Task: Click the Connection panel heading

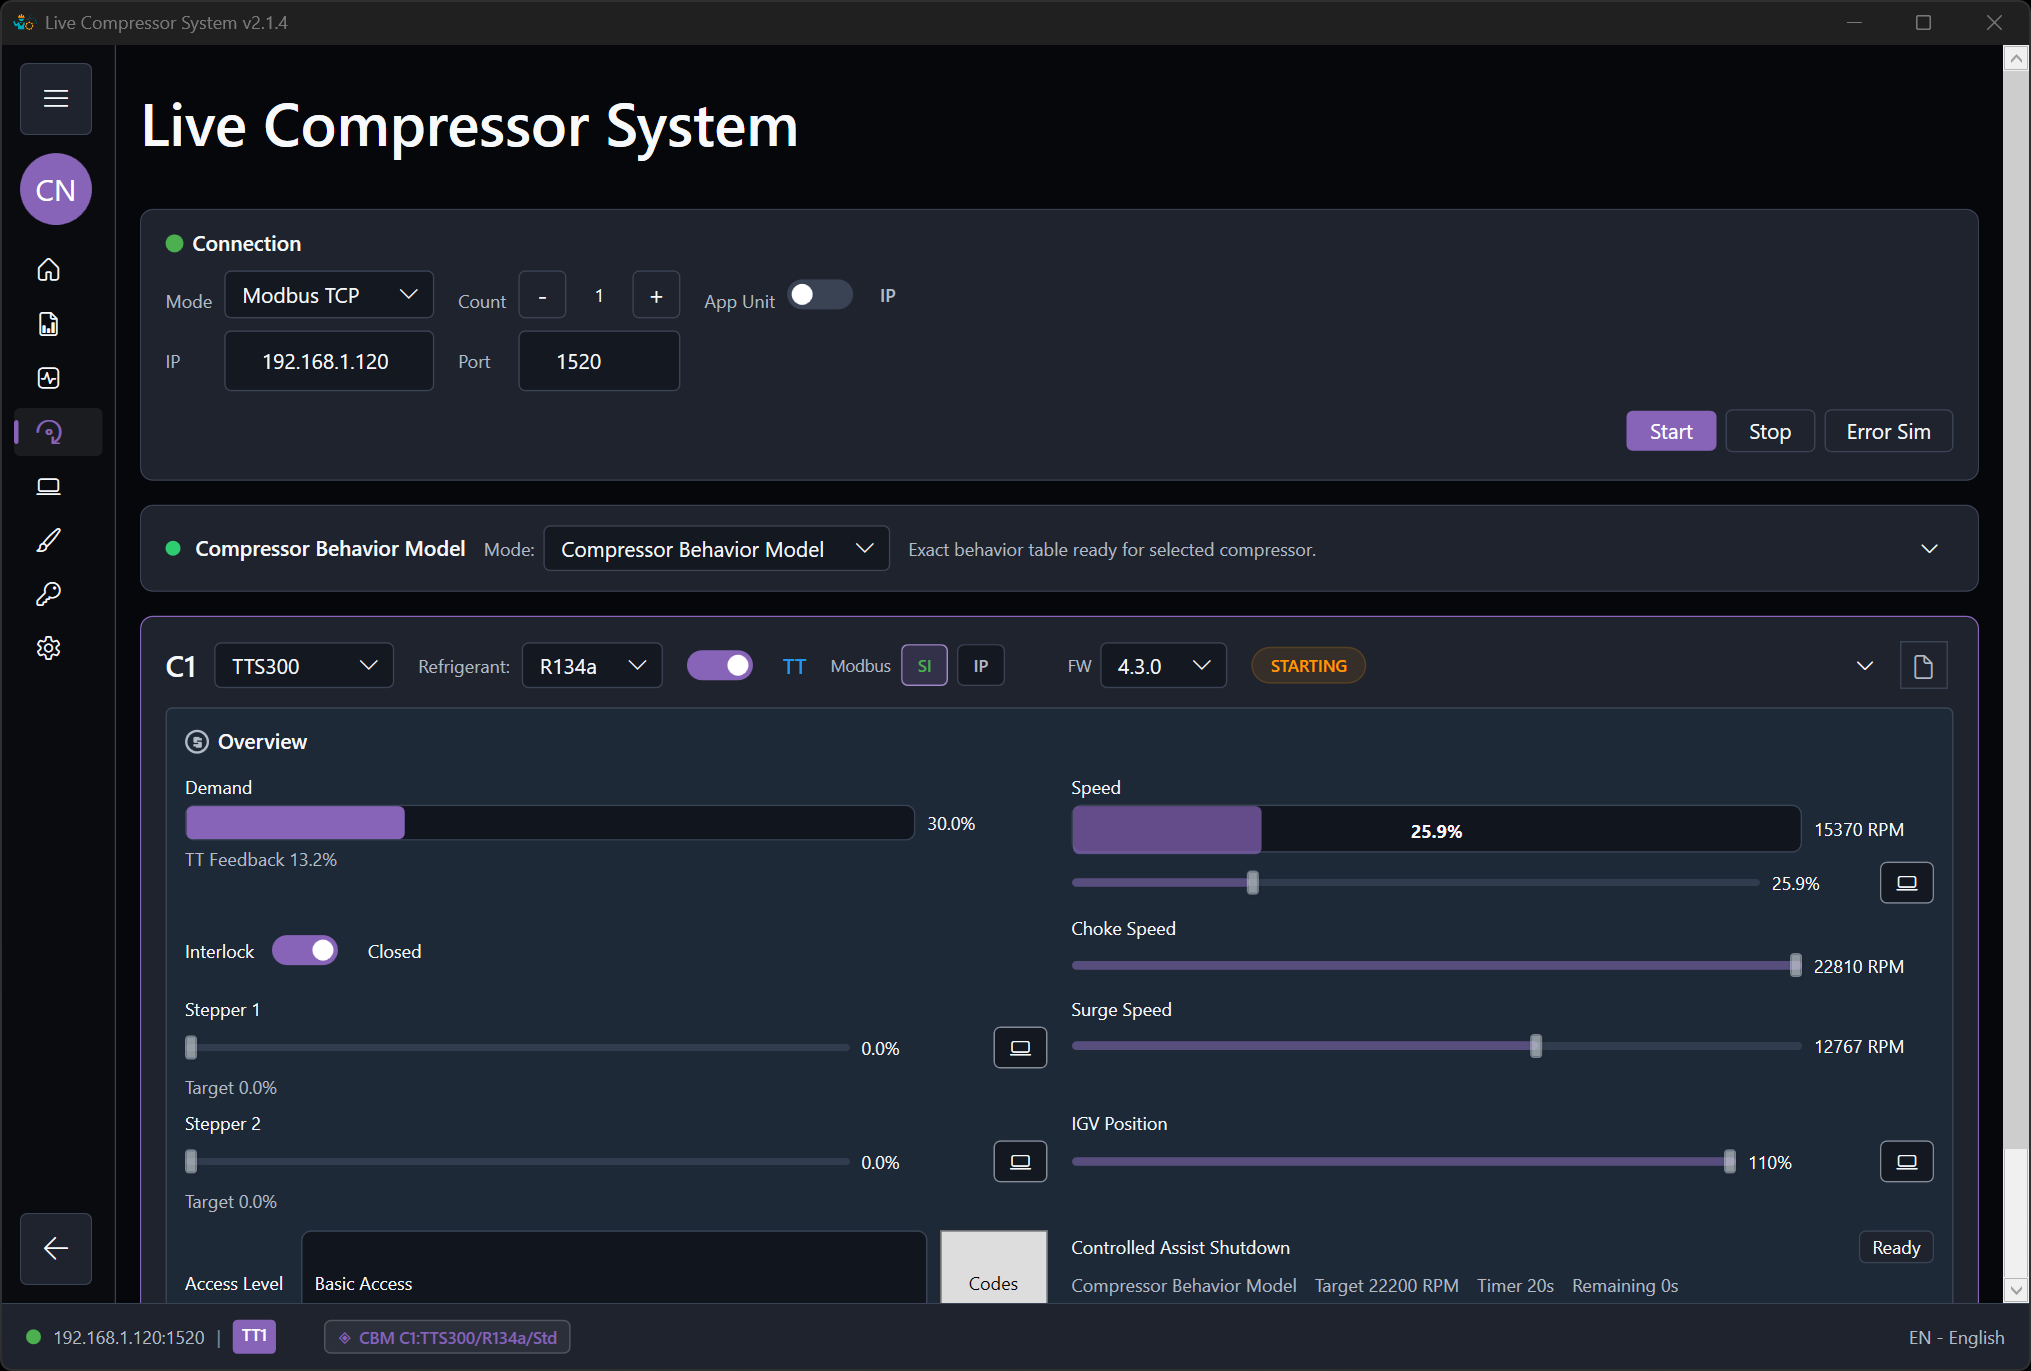Action: [246, 244]
